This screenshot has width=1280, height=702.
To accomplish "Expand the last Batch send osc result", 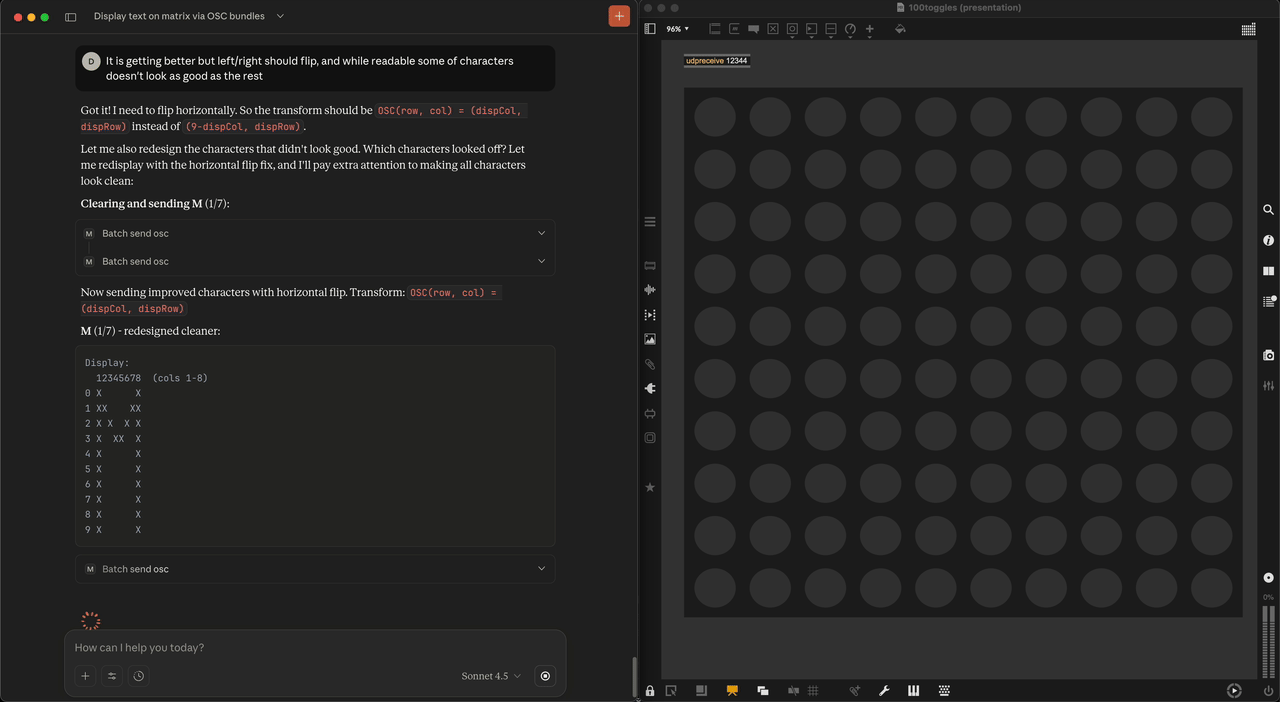I will [x=541, y=569].
